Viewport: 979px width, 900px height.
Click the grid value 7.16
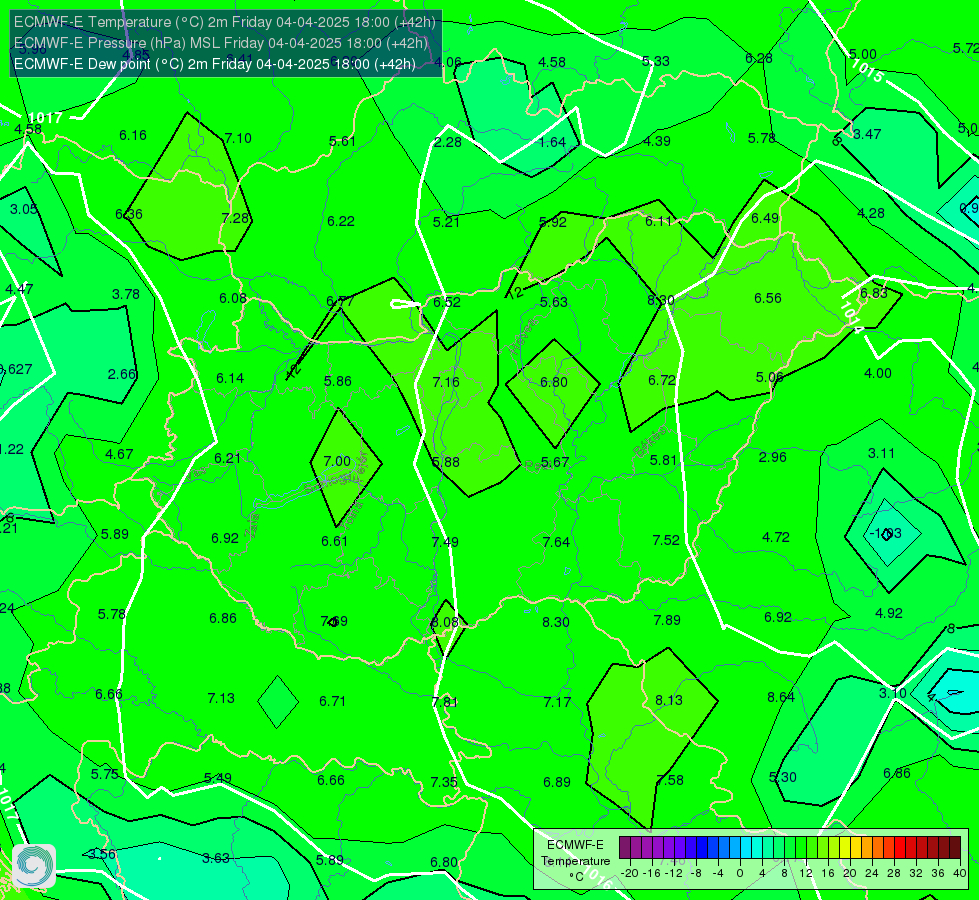click(x=446, y=382)
